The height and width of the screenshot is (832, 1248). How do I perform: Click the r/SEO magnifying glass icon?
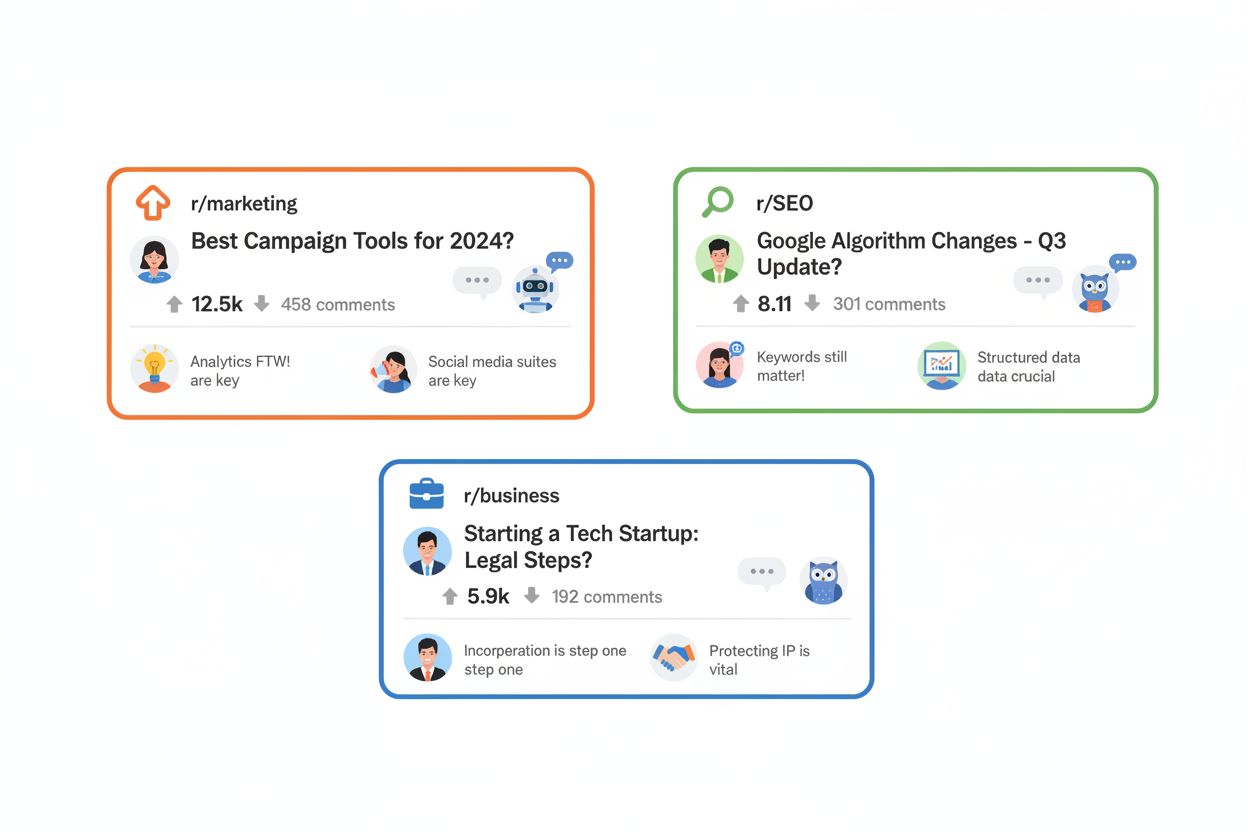click(x=717, y=203)
